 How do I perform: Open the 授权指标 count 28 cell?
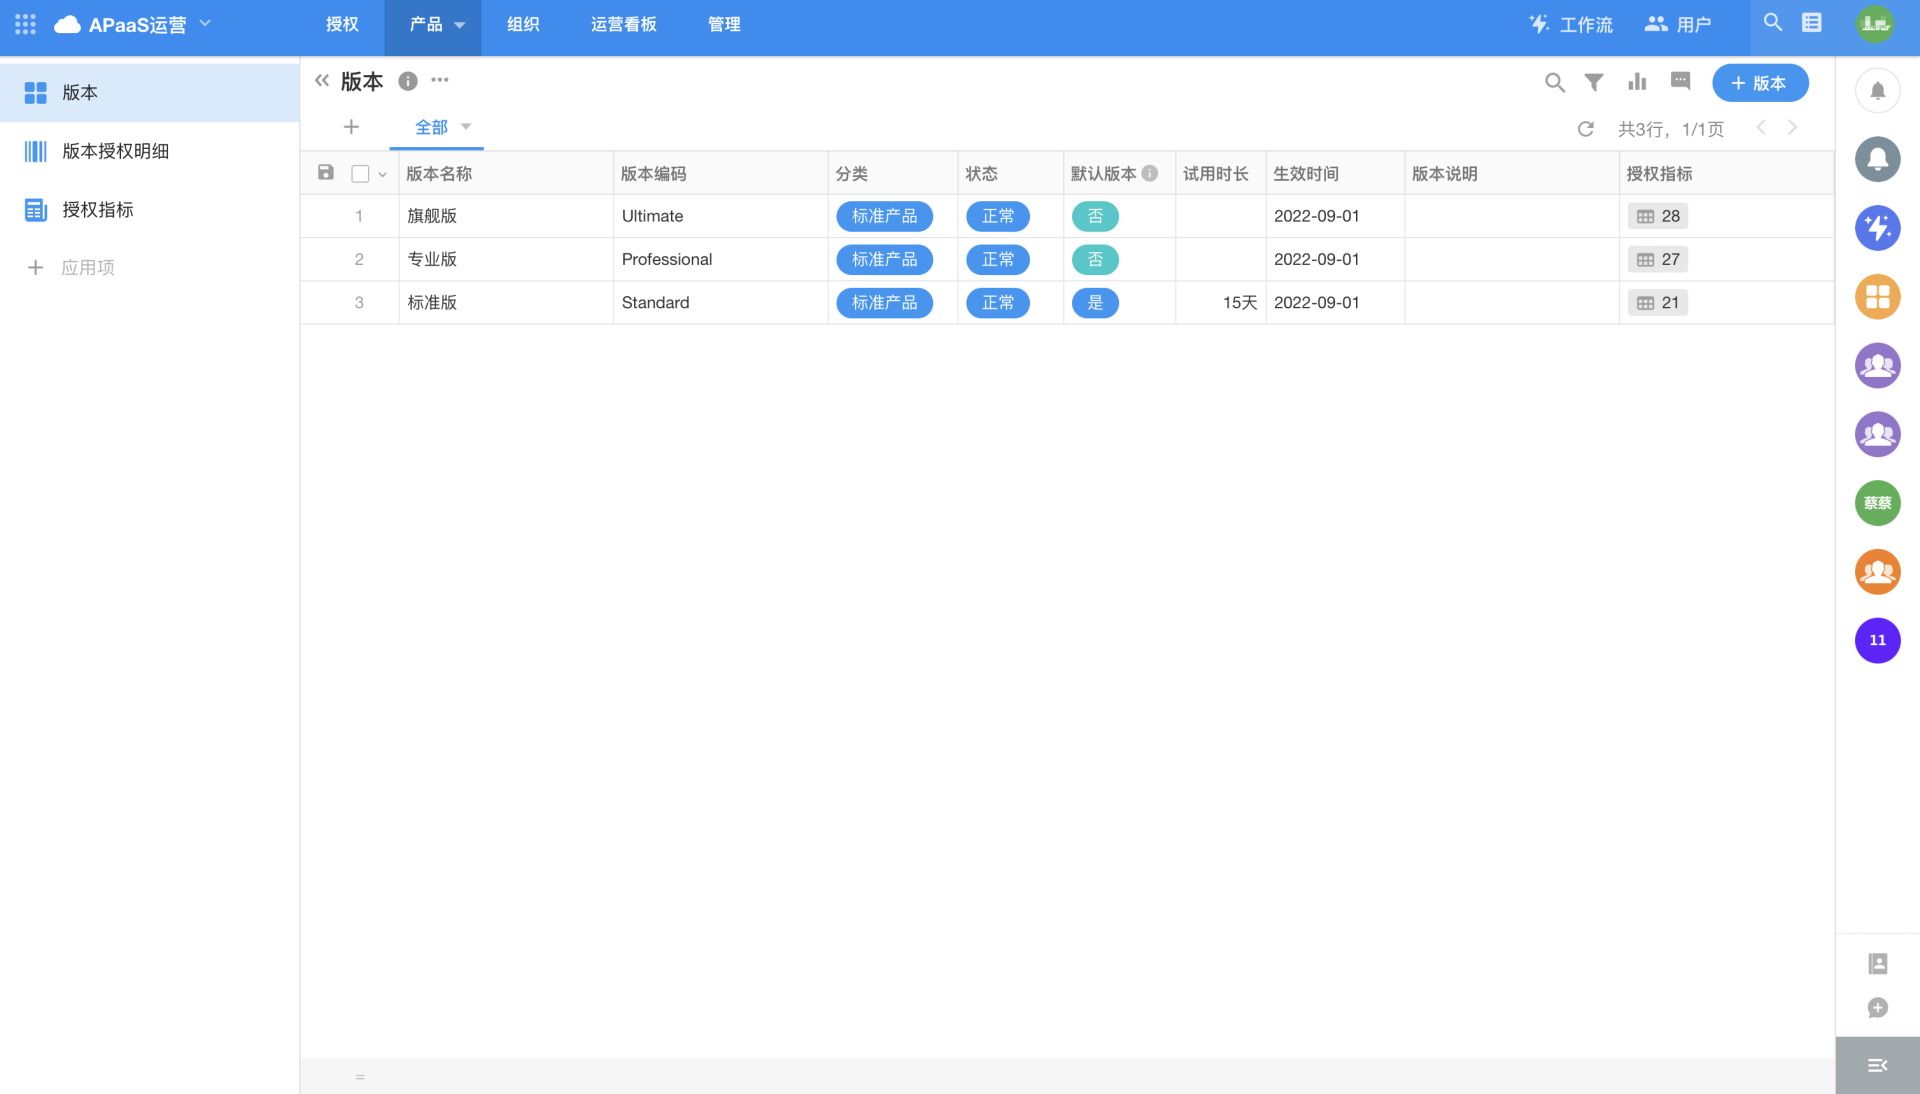coord(1658,216)
